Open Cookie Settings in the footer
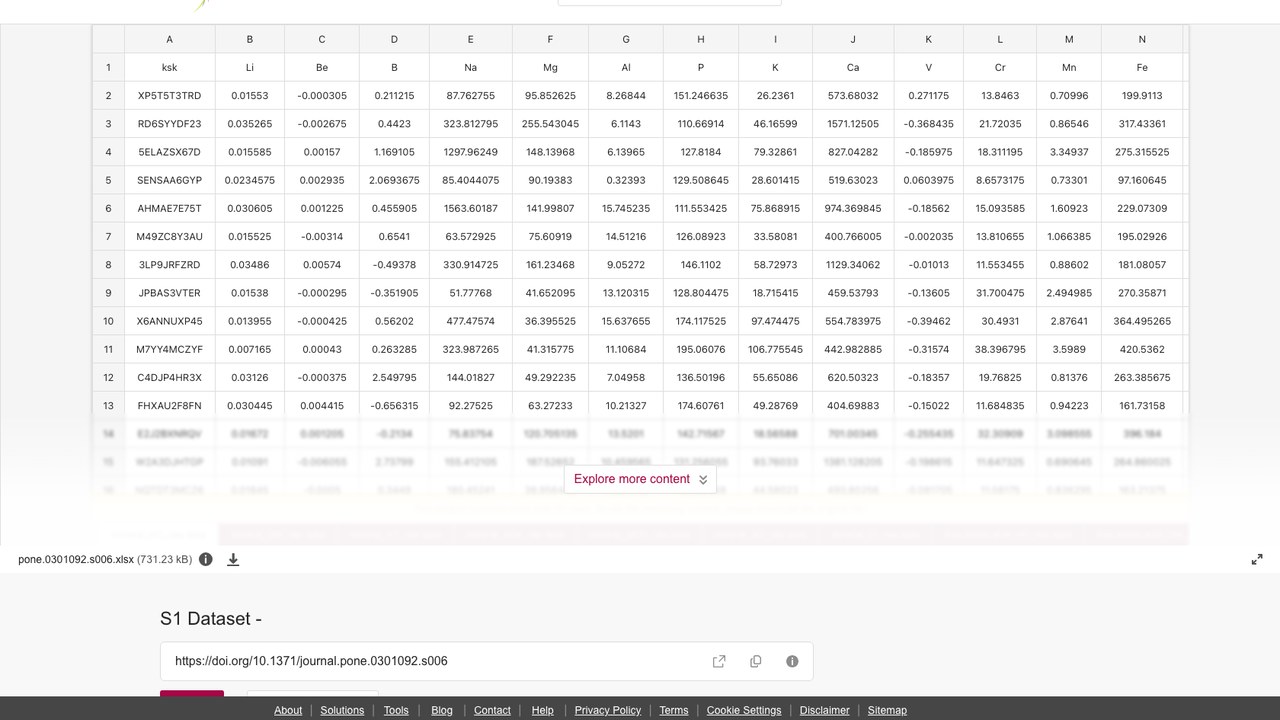Screen dimensions: 1280x720 [x=744, y=710]
